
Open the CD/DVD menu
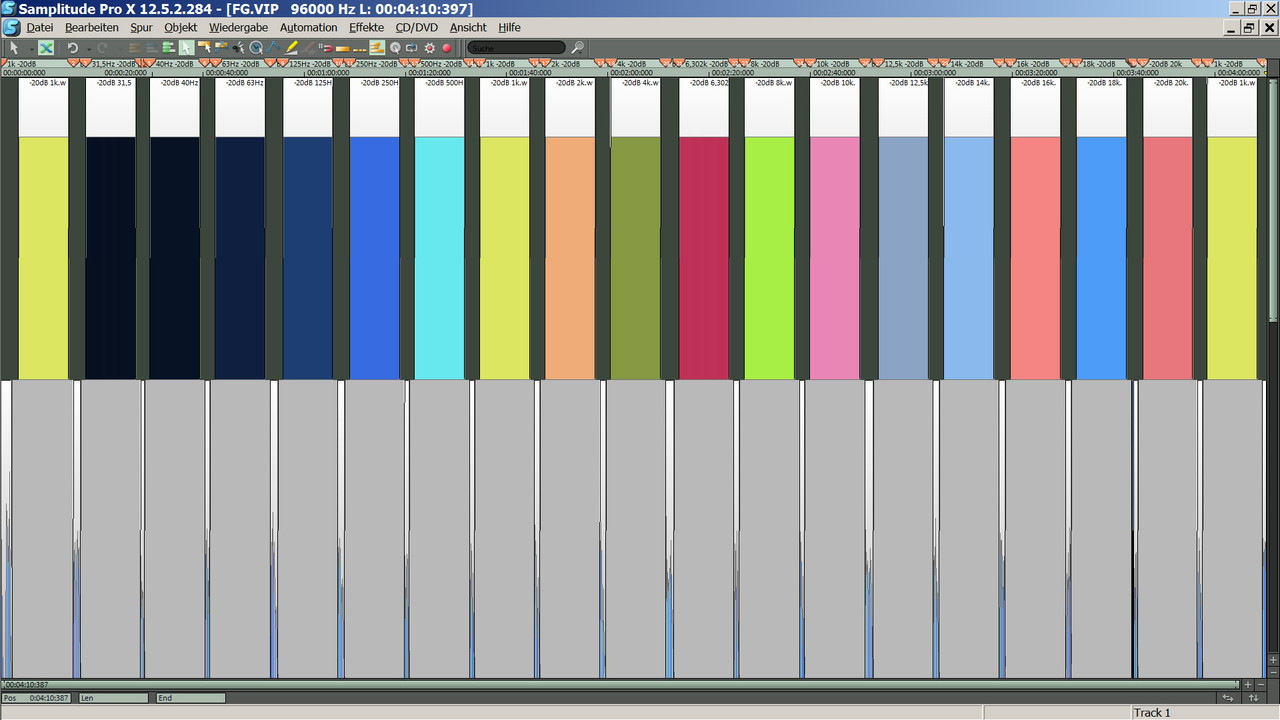[417, 27]
